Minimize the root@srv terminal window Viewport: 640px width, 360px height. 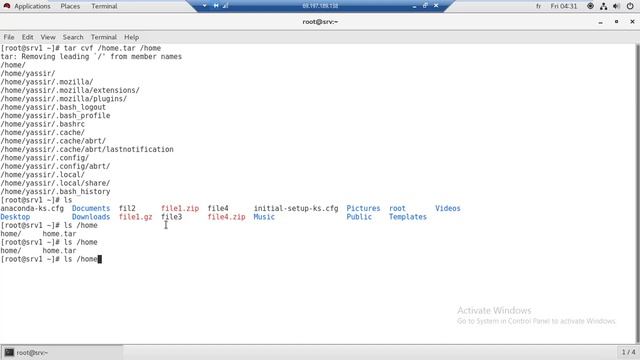pos(600,22)
